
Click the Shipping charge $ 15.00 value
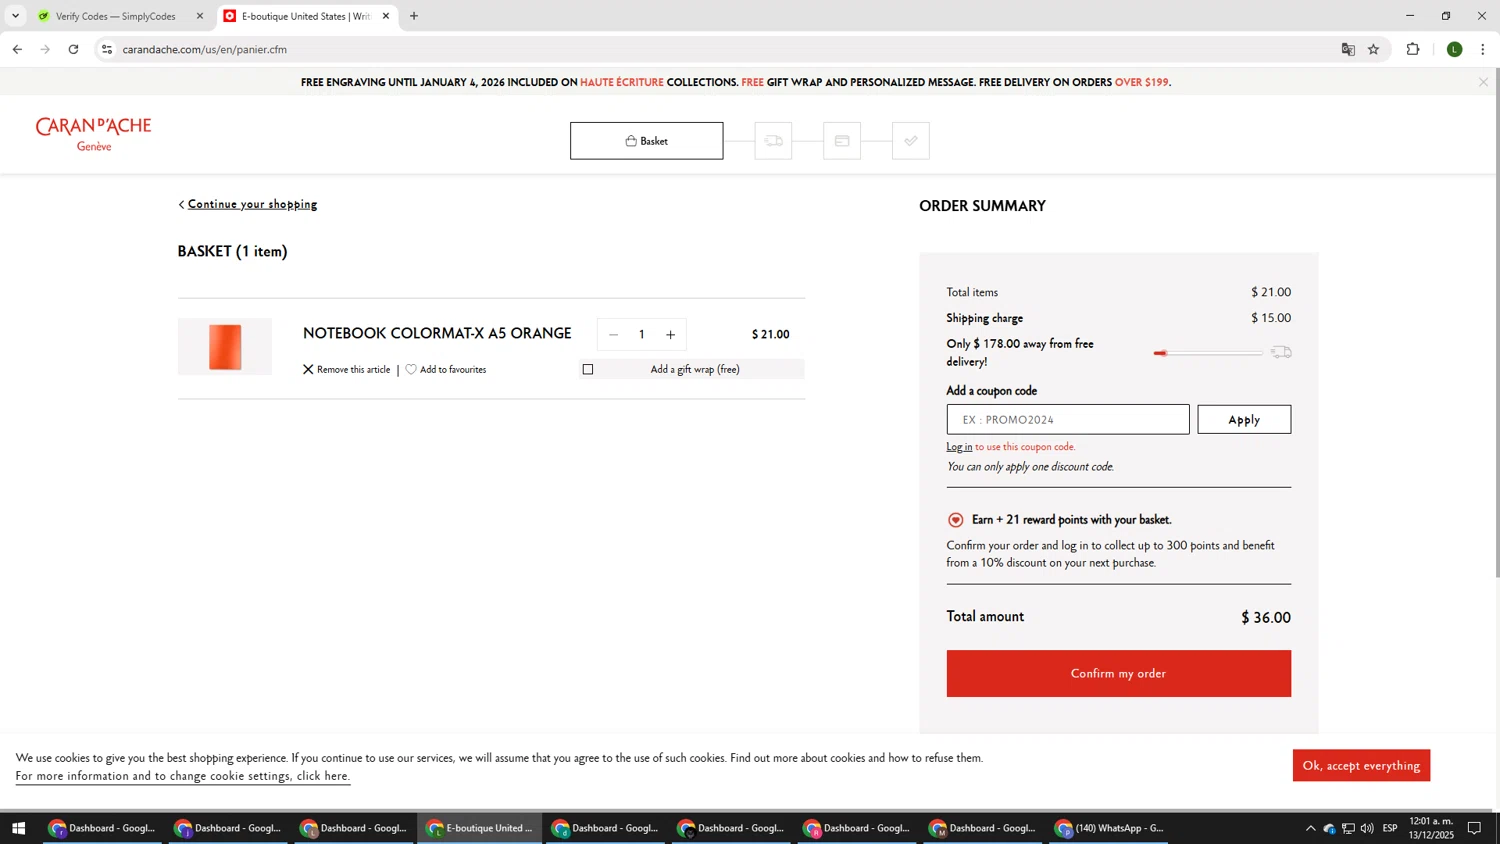coord(1271,318)
